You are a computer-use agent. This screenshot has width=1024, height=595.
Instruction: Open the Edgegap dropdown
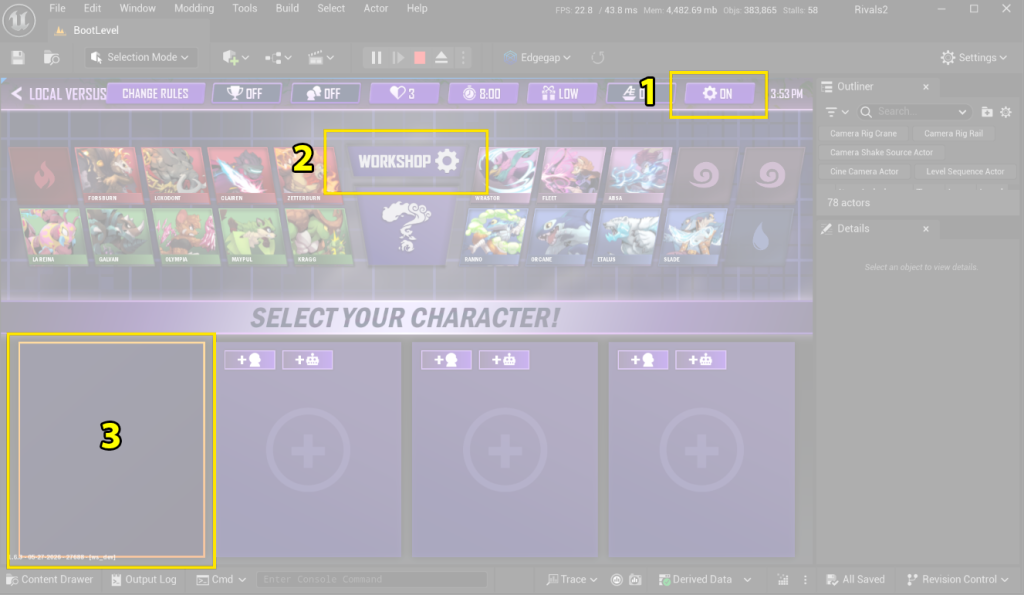tap(537, 57)
